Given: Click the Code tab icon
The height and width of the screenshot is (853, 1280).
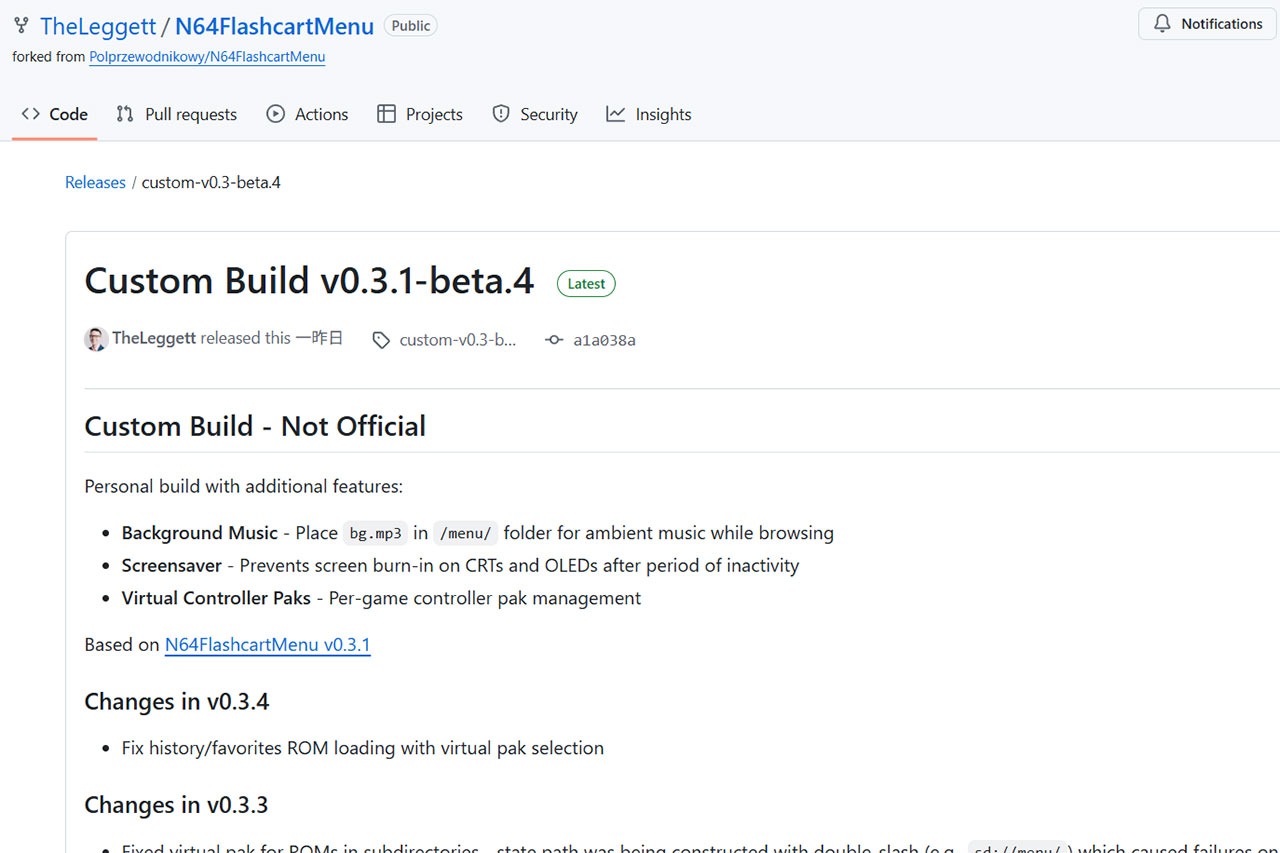Looking at the screenshot, I should (29, 113).
